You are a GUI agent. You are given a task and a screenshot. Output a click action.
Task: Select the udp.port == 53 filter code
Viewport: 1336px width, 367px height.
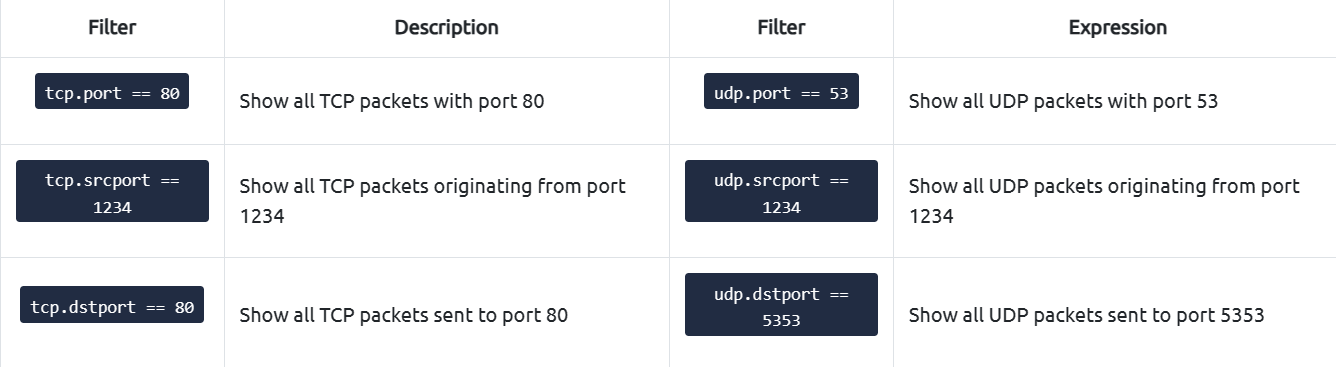pyautogui.click(x=781, y=91)
